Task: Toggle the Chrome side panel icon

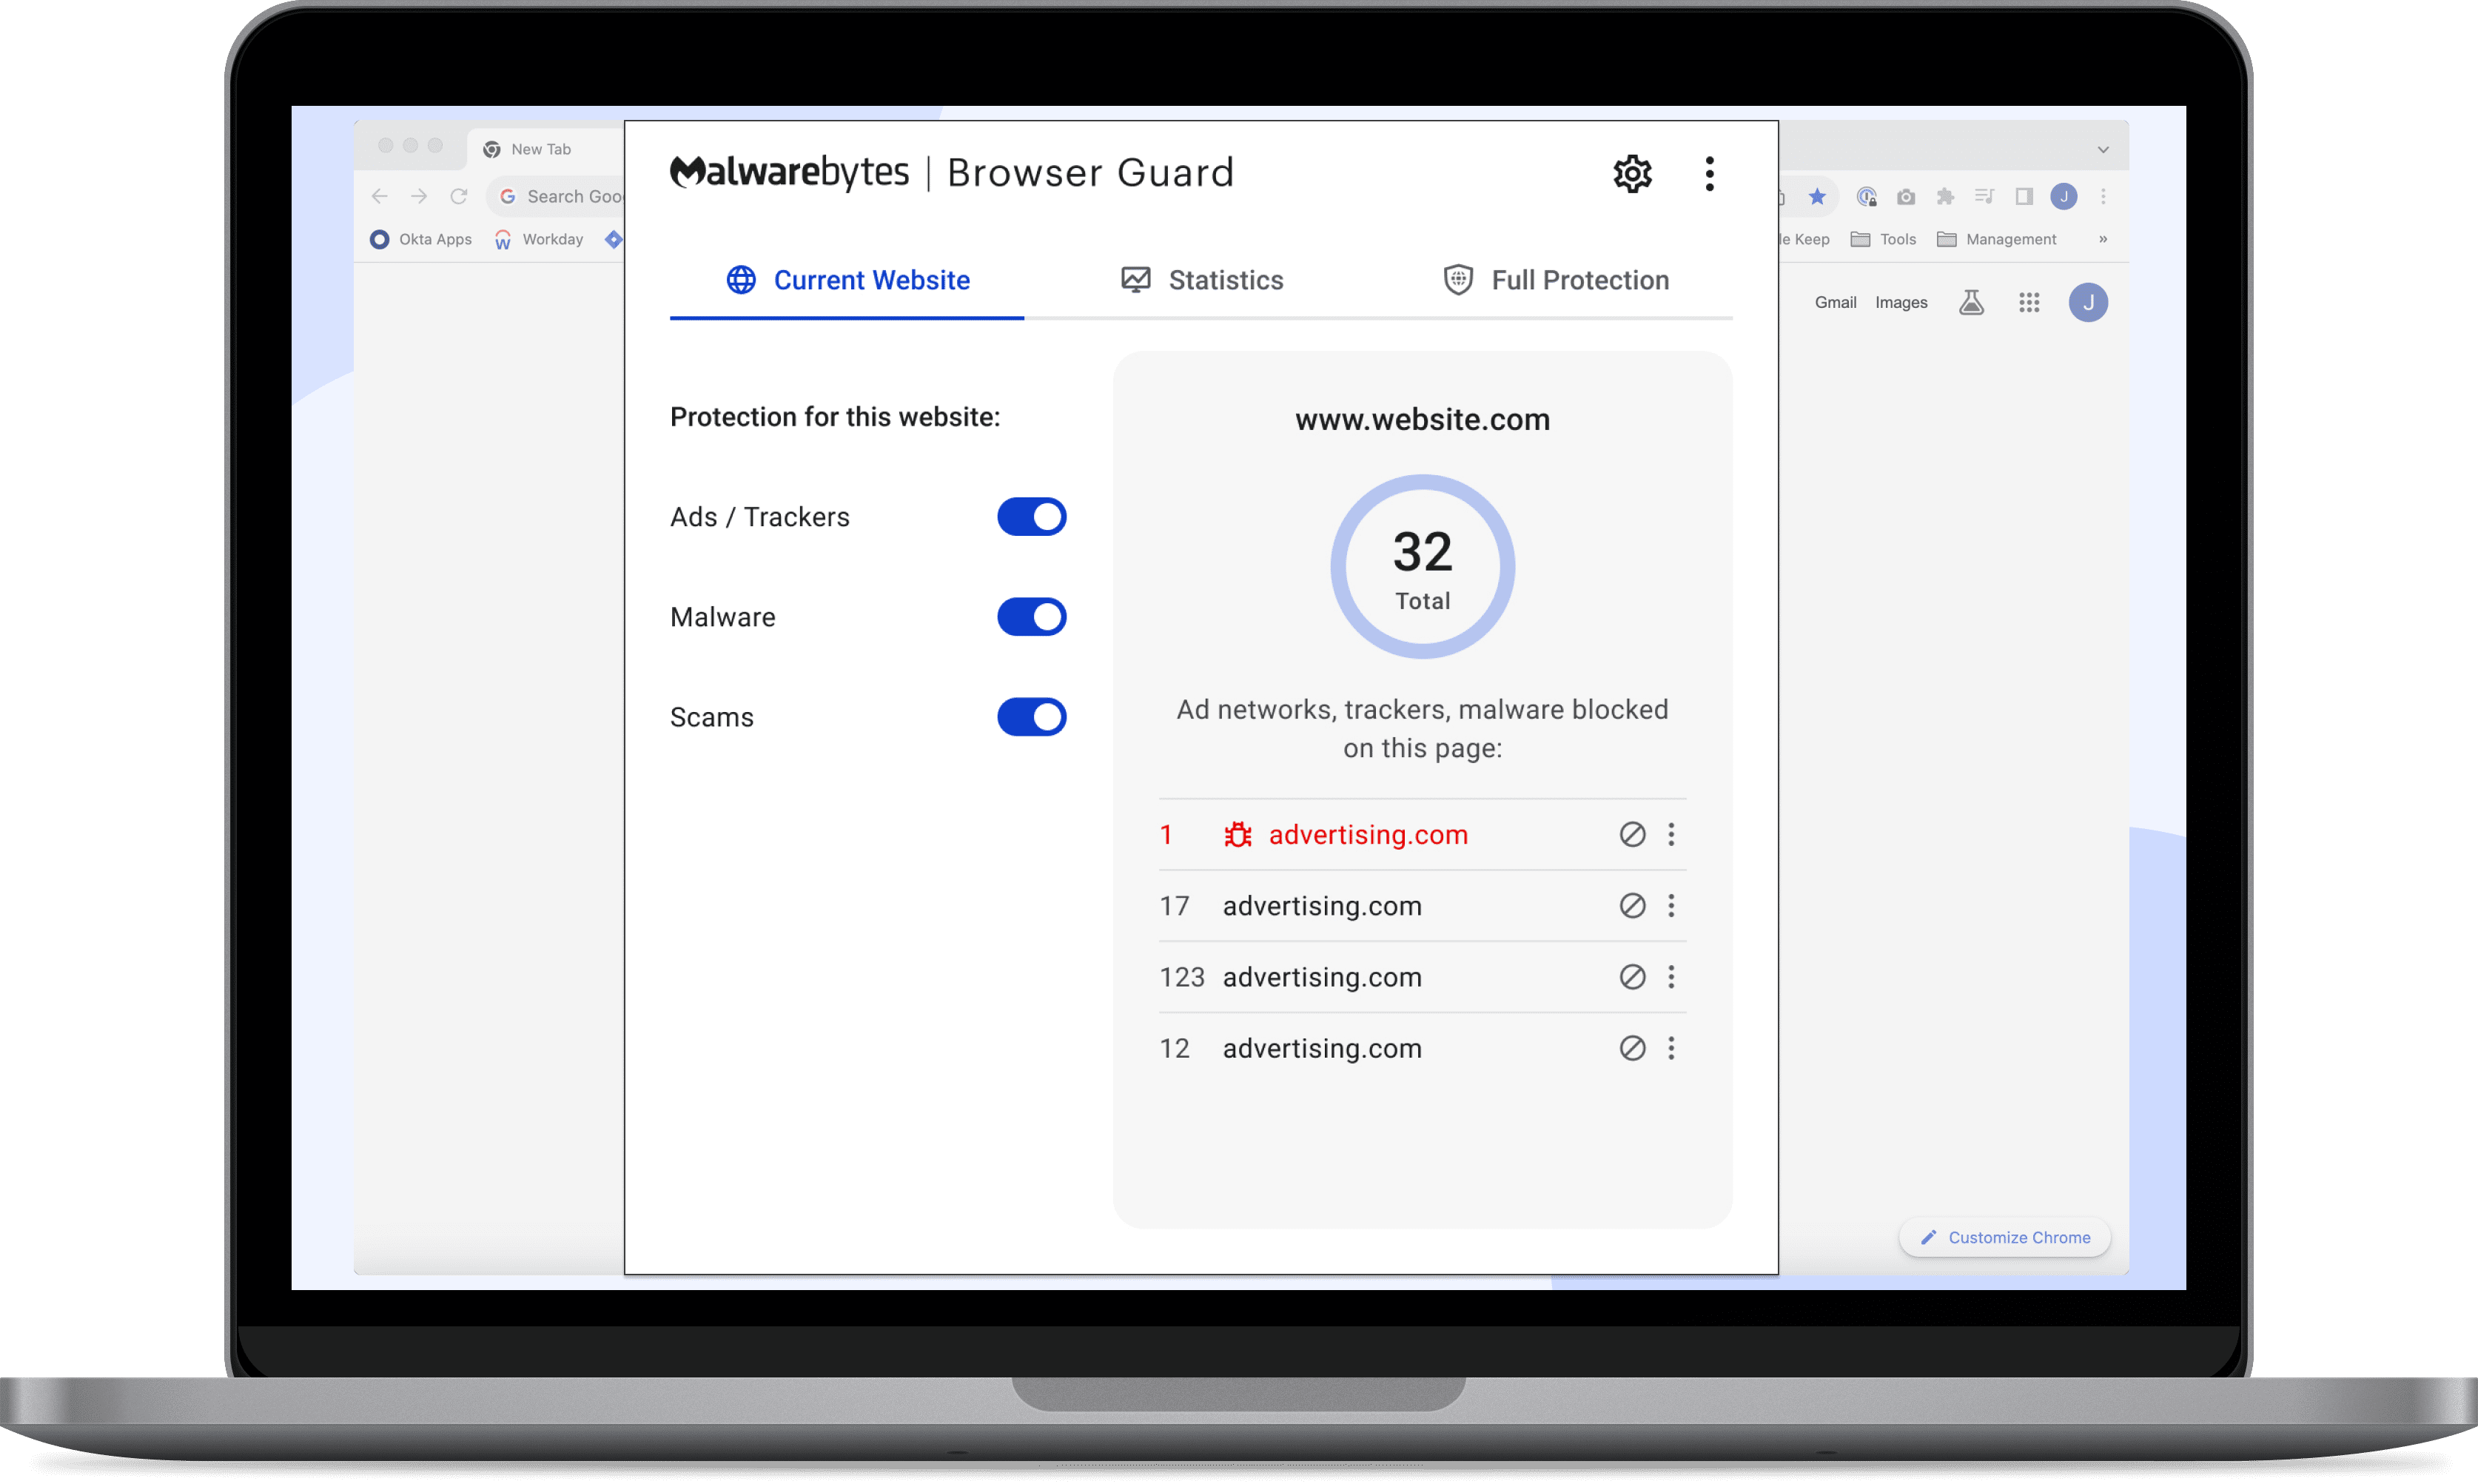Action: [x=2024, y=197]
